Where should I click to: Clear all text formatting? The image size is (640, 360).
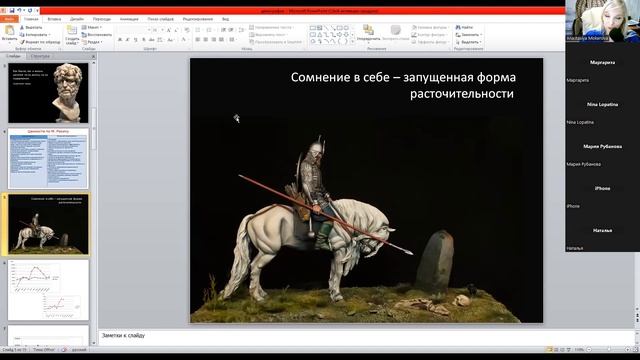[187, 30]
